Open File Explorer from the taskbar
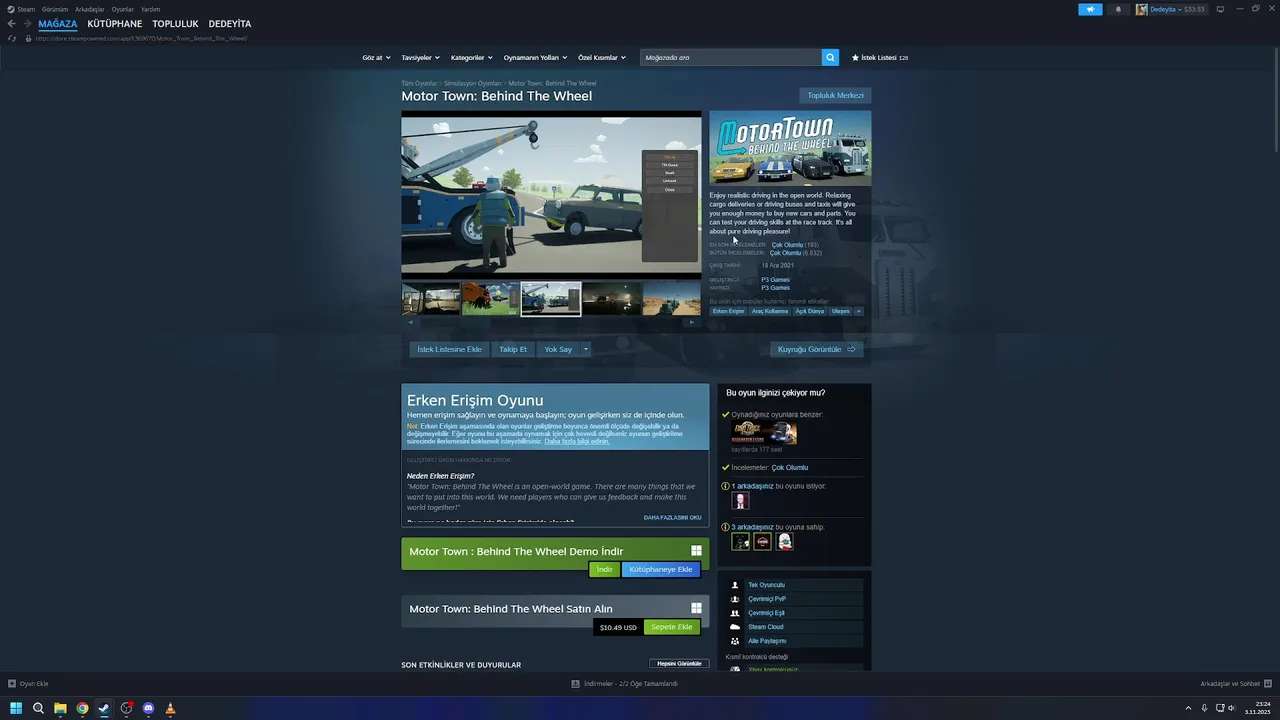 click(x=60, y=708)
